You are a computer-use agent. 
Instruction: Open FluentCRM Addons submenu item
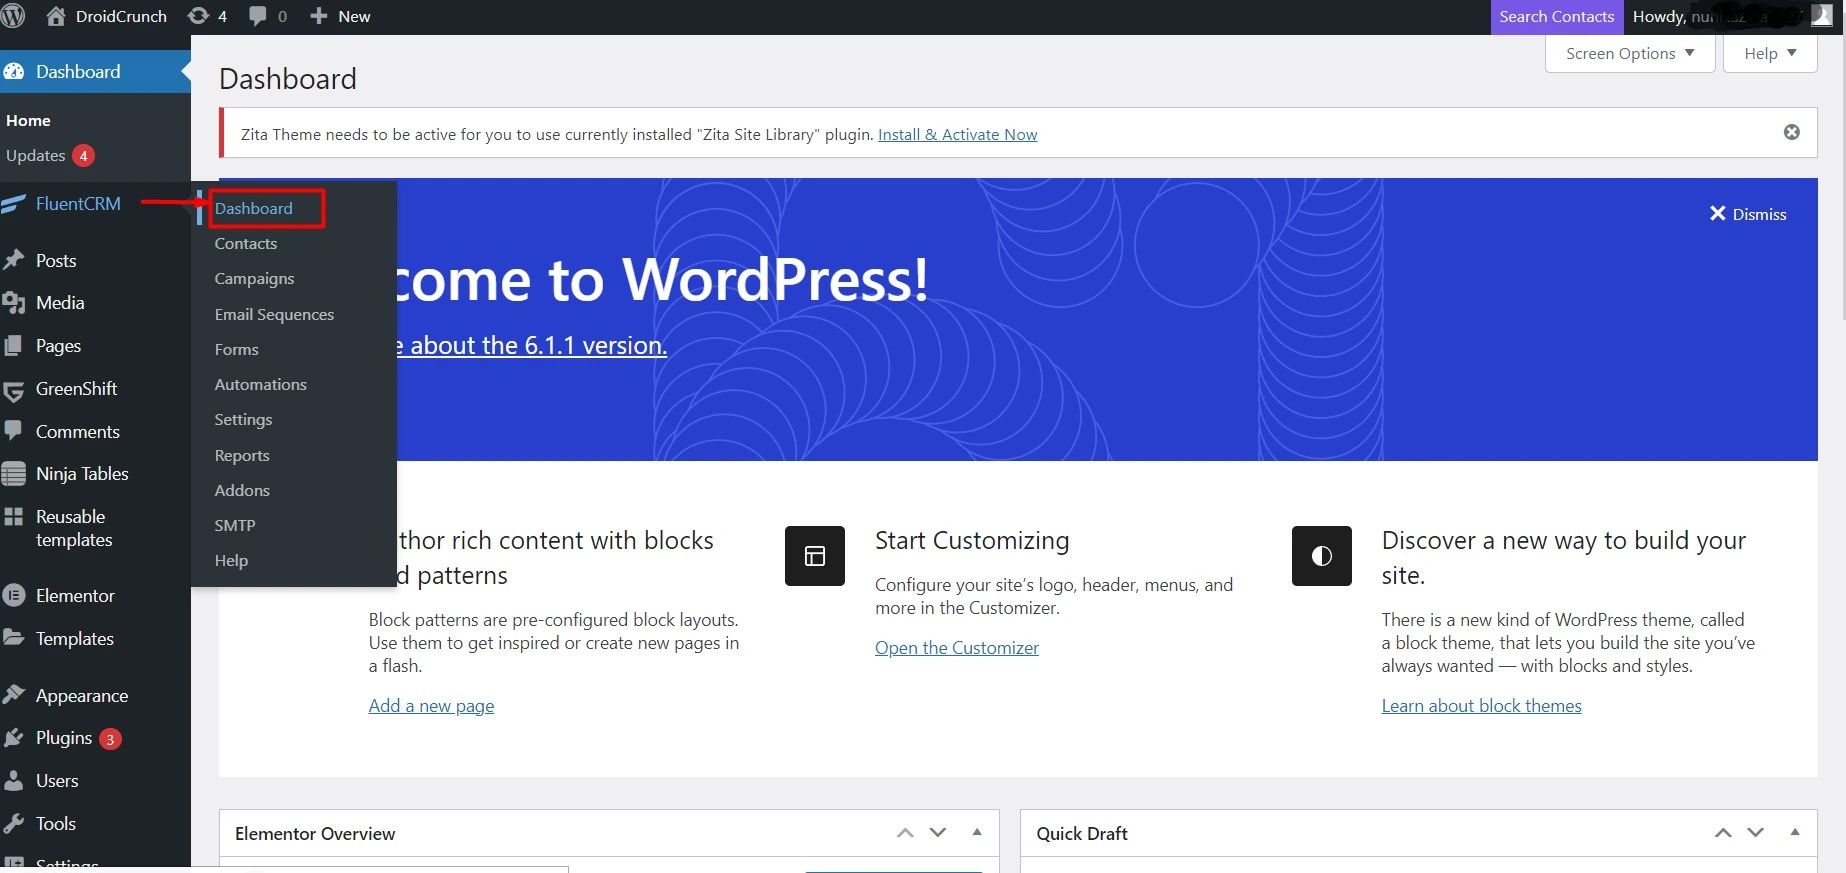coord(242,490)
